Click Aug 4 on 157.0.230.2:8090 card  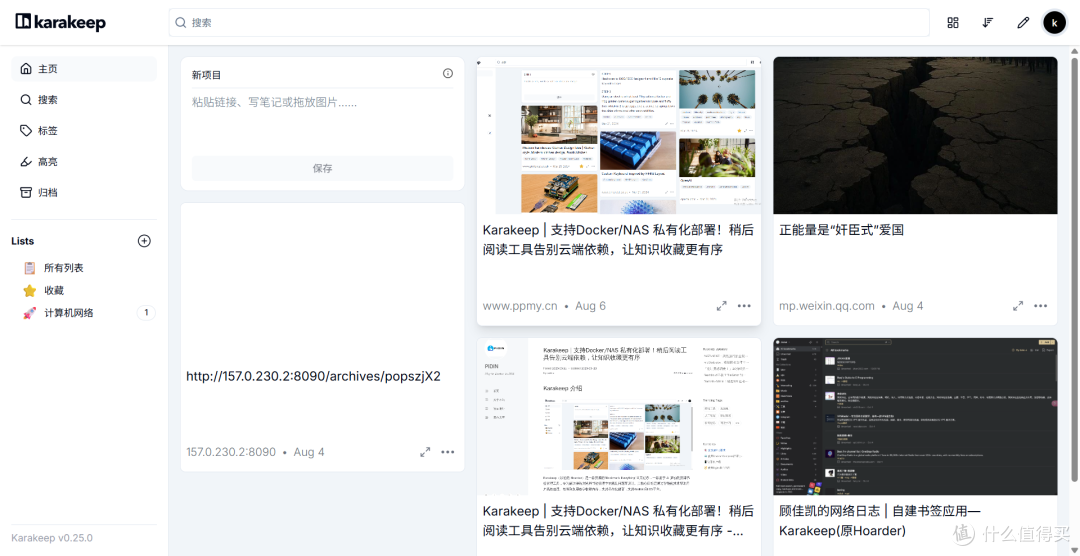pos(309,452)
